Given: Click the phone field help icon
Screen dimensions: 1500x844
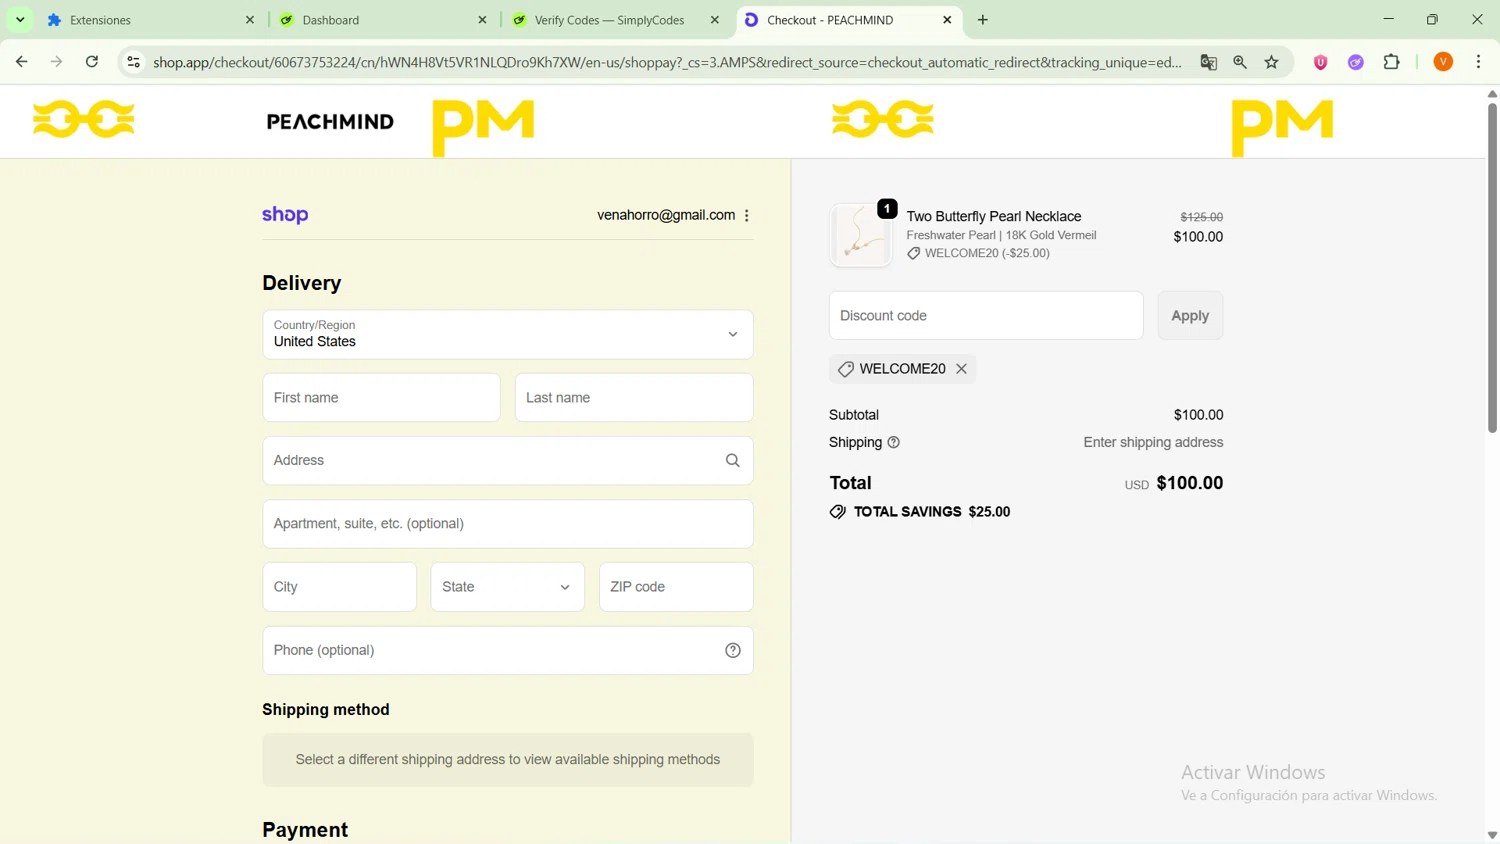Looking at the screenshot, I should tap(733, 651).
